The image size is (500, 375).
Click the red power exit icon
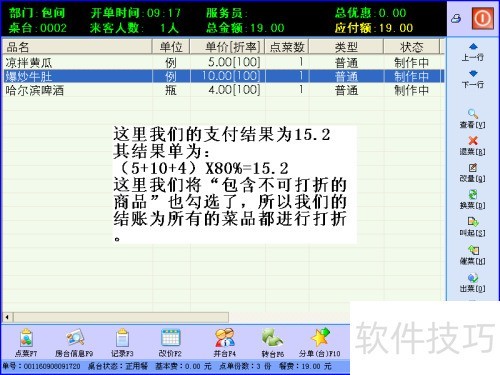click(483, 18)
